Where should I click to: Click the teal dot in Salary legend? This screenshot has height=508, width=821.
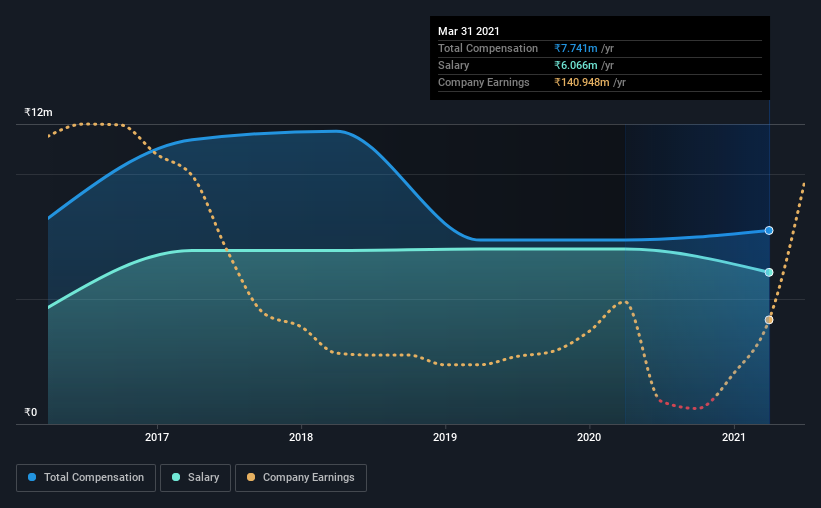pos(176,477)
